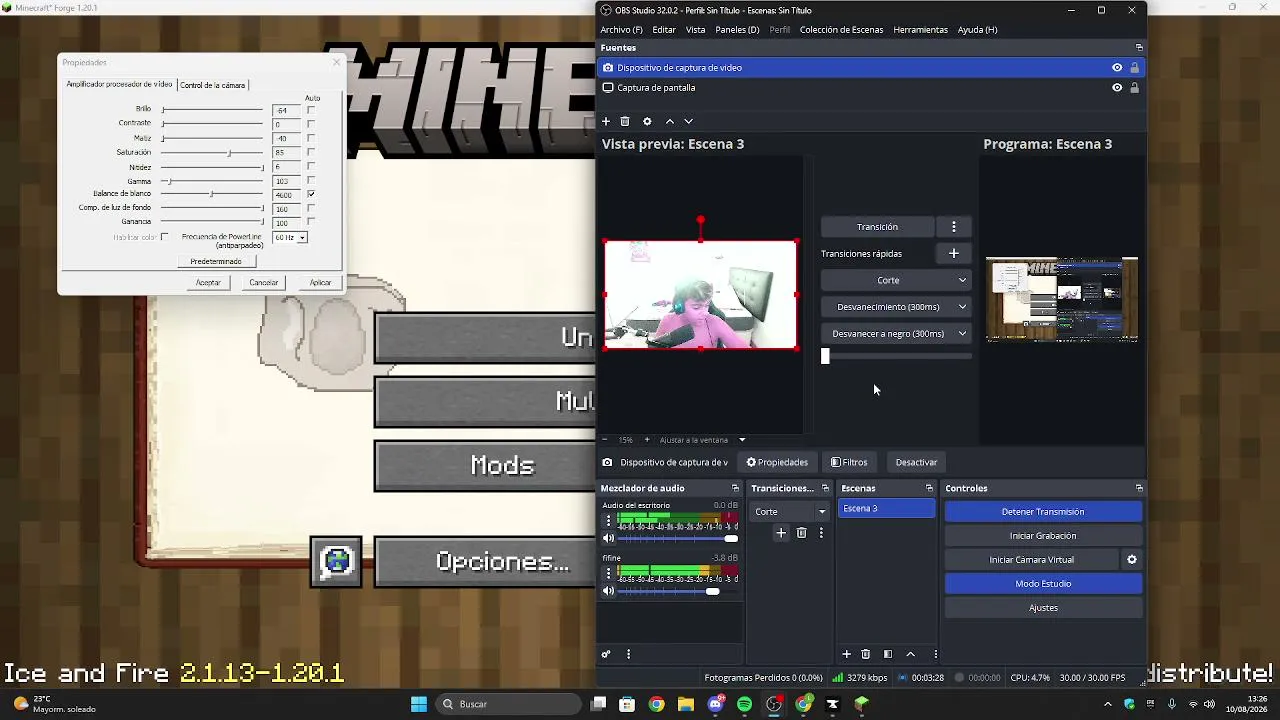Open File Explorer from the taskbar

point(686,704)
